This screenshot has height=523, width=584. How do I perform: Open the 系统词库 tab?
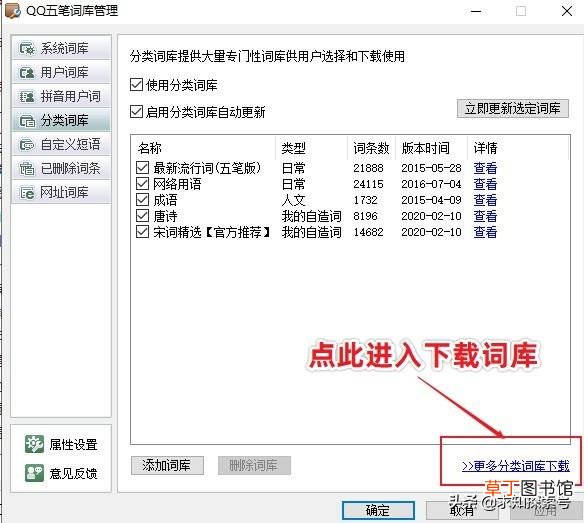[61, 48]
